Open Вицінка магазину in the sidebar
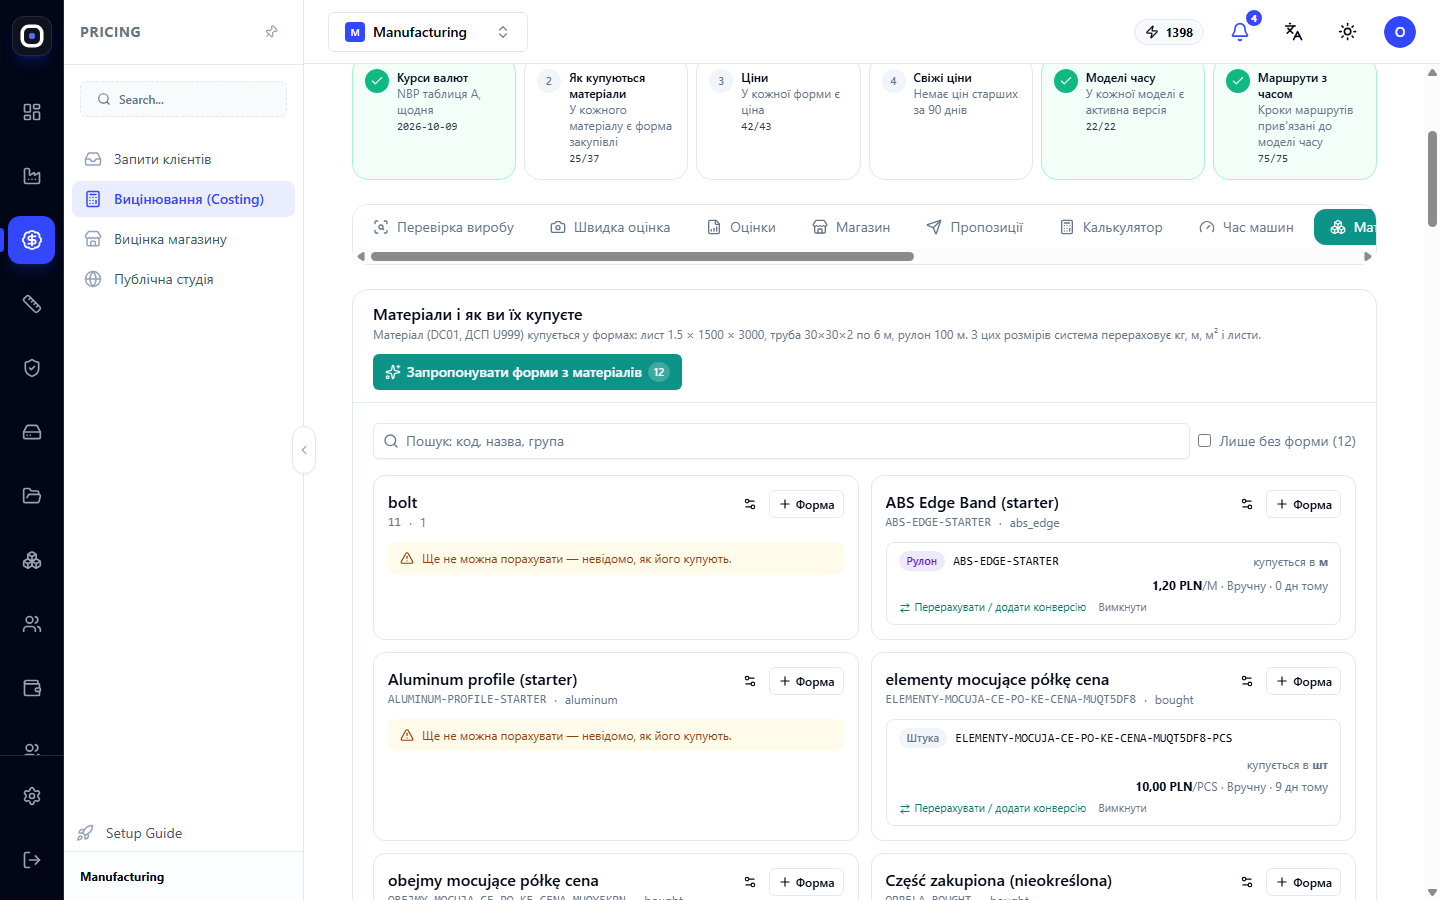The width and height of the screenshot is (1440, 900). click(183, 239)
